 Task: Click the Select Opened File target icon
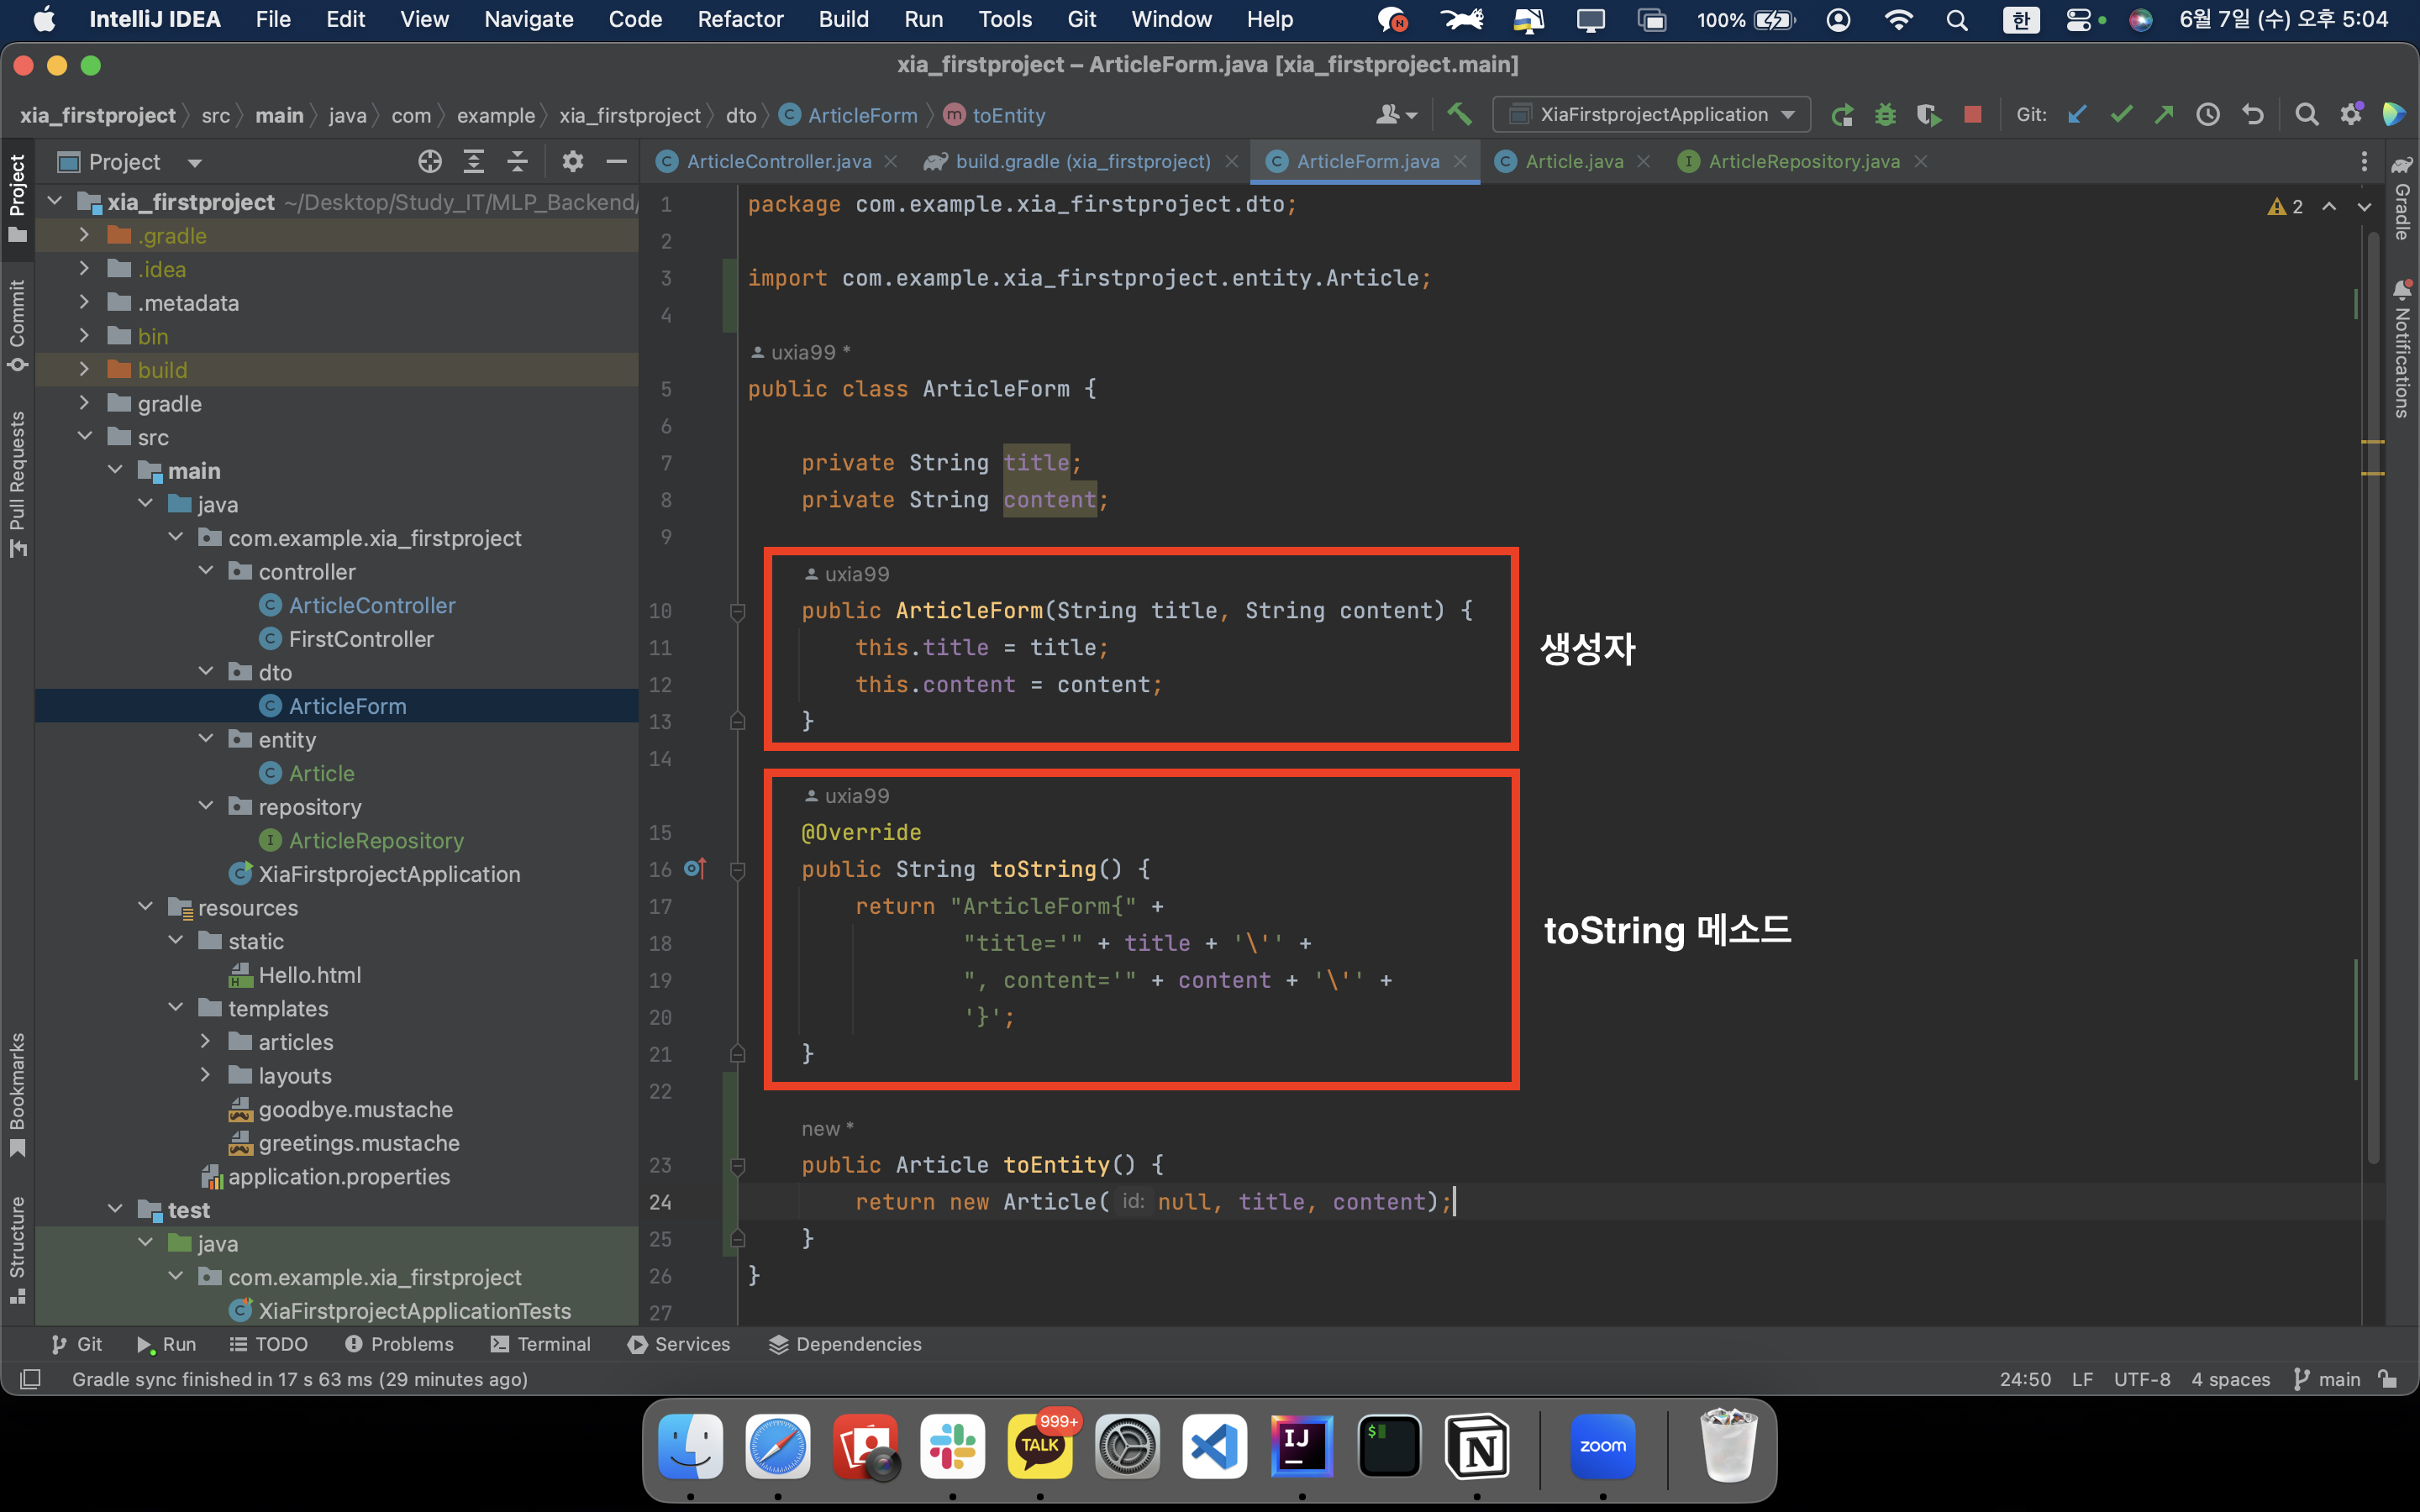click(430, 162)
